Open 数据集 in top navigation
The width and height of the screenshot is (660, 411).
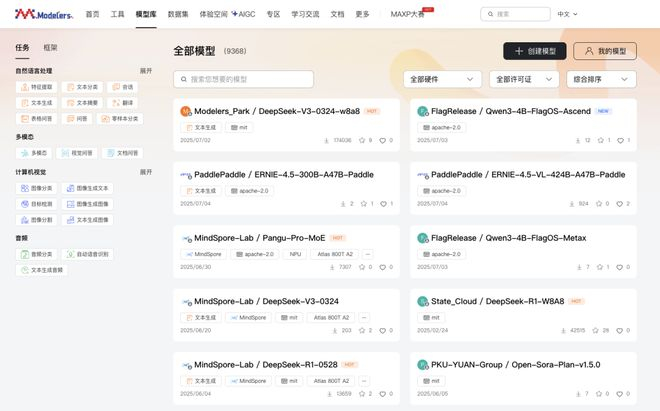click(x=178, y=14)
